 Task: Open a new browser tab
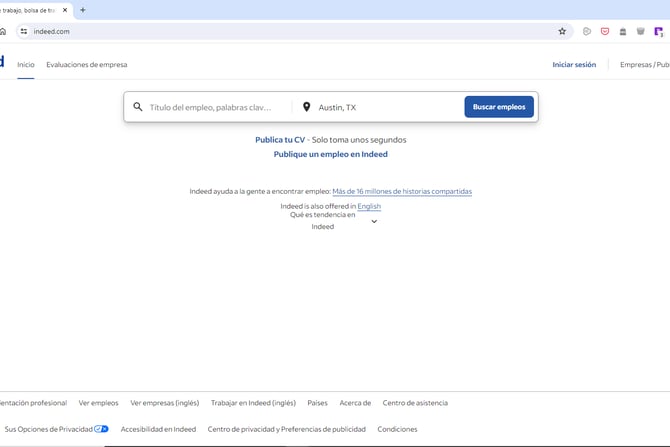83,10
